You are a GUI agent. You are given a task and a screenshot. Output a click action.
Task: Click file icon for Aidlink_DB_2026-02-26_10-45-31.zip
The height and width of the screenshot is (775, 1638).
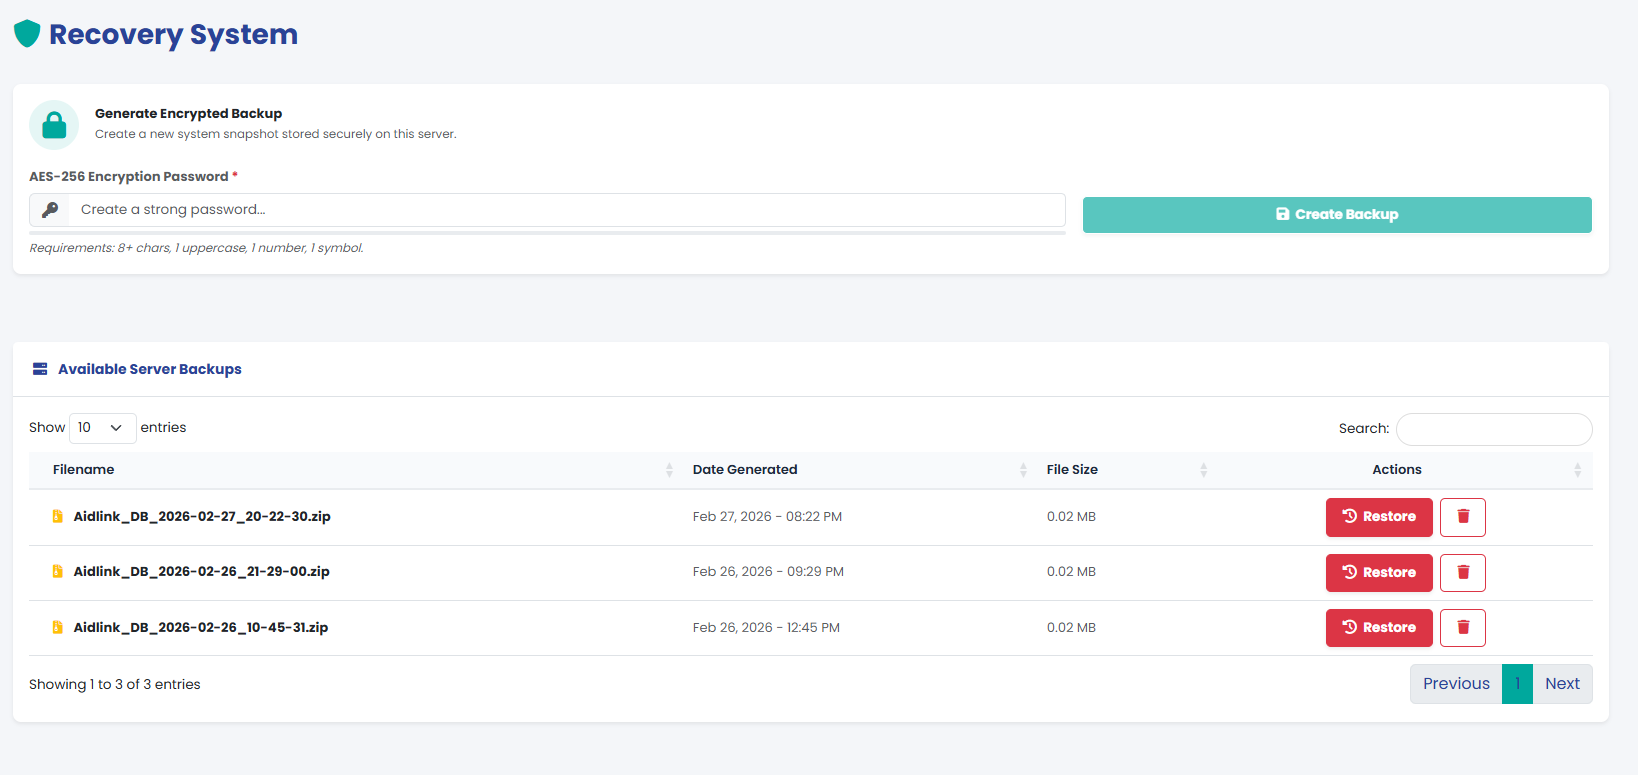[58, 628]
